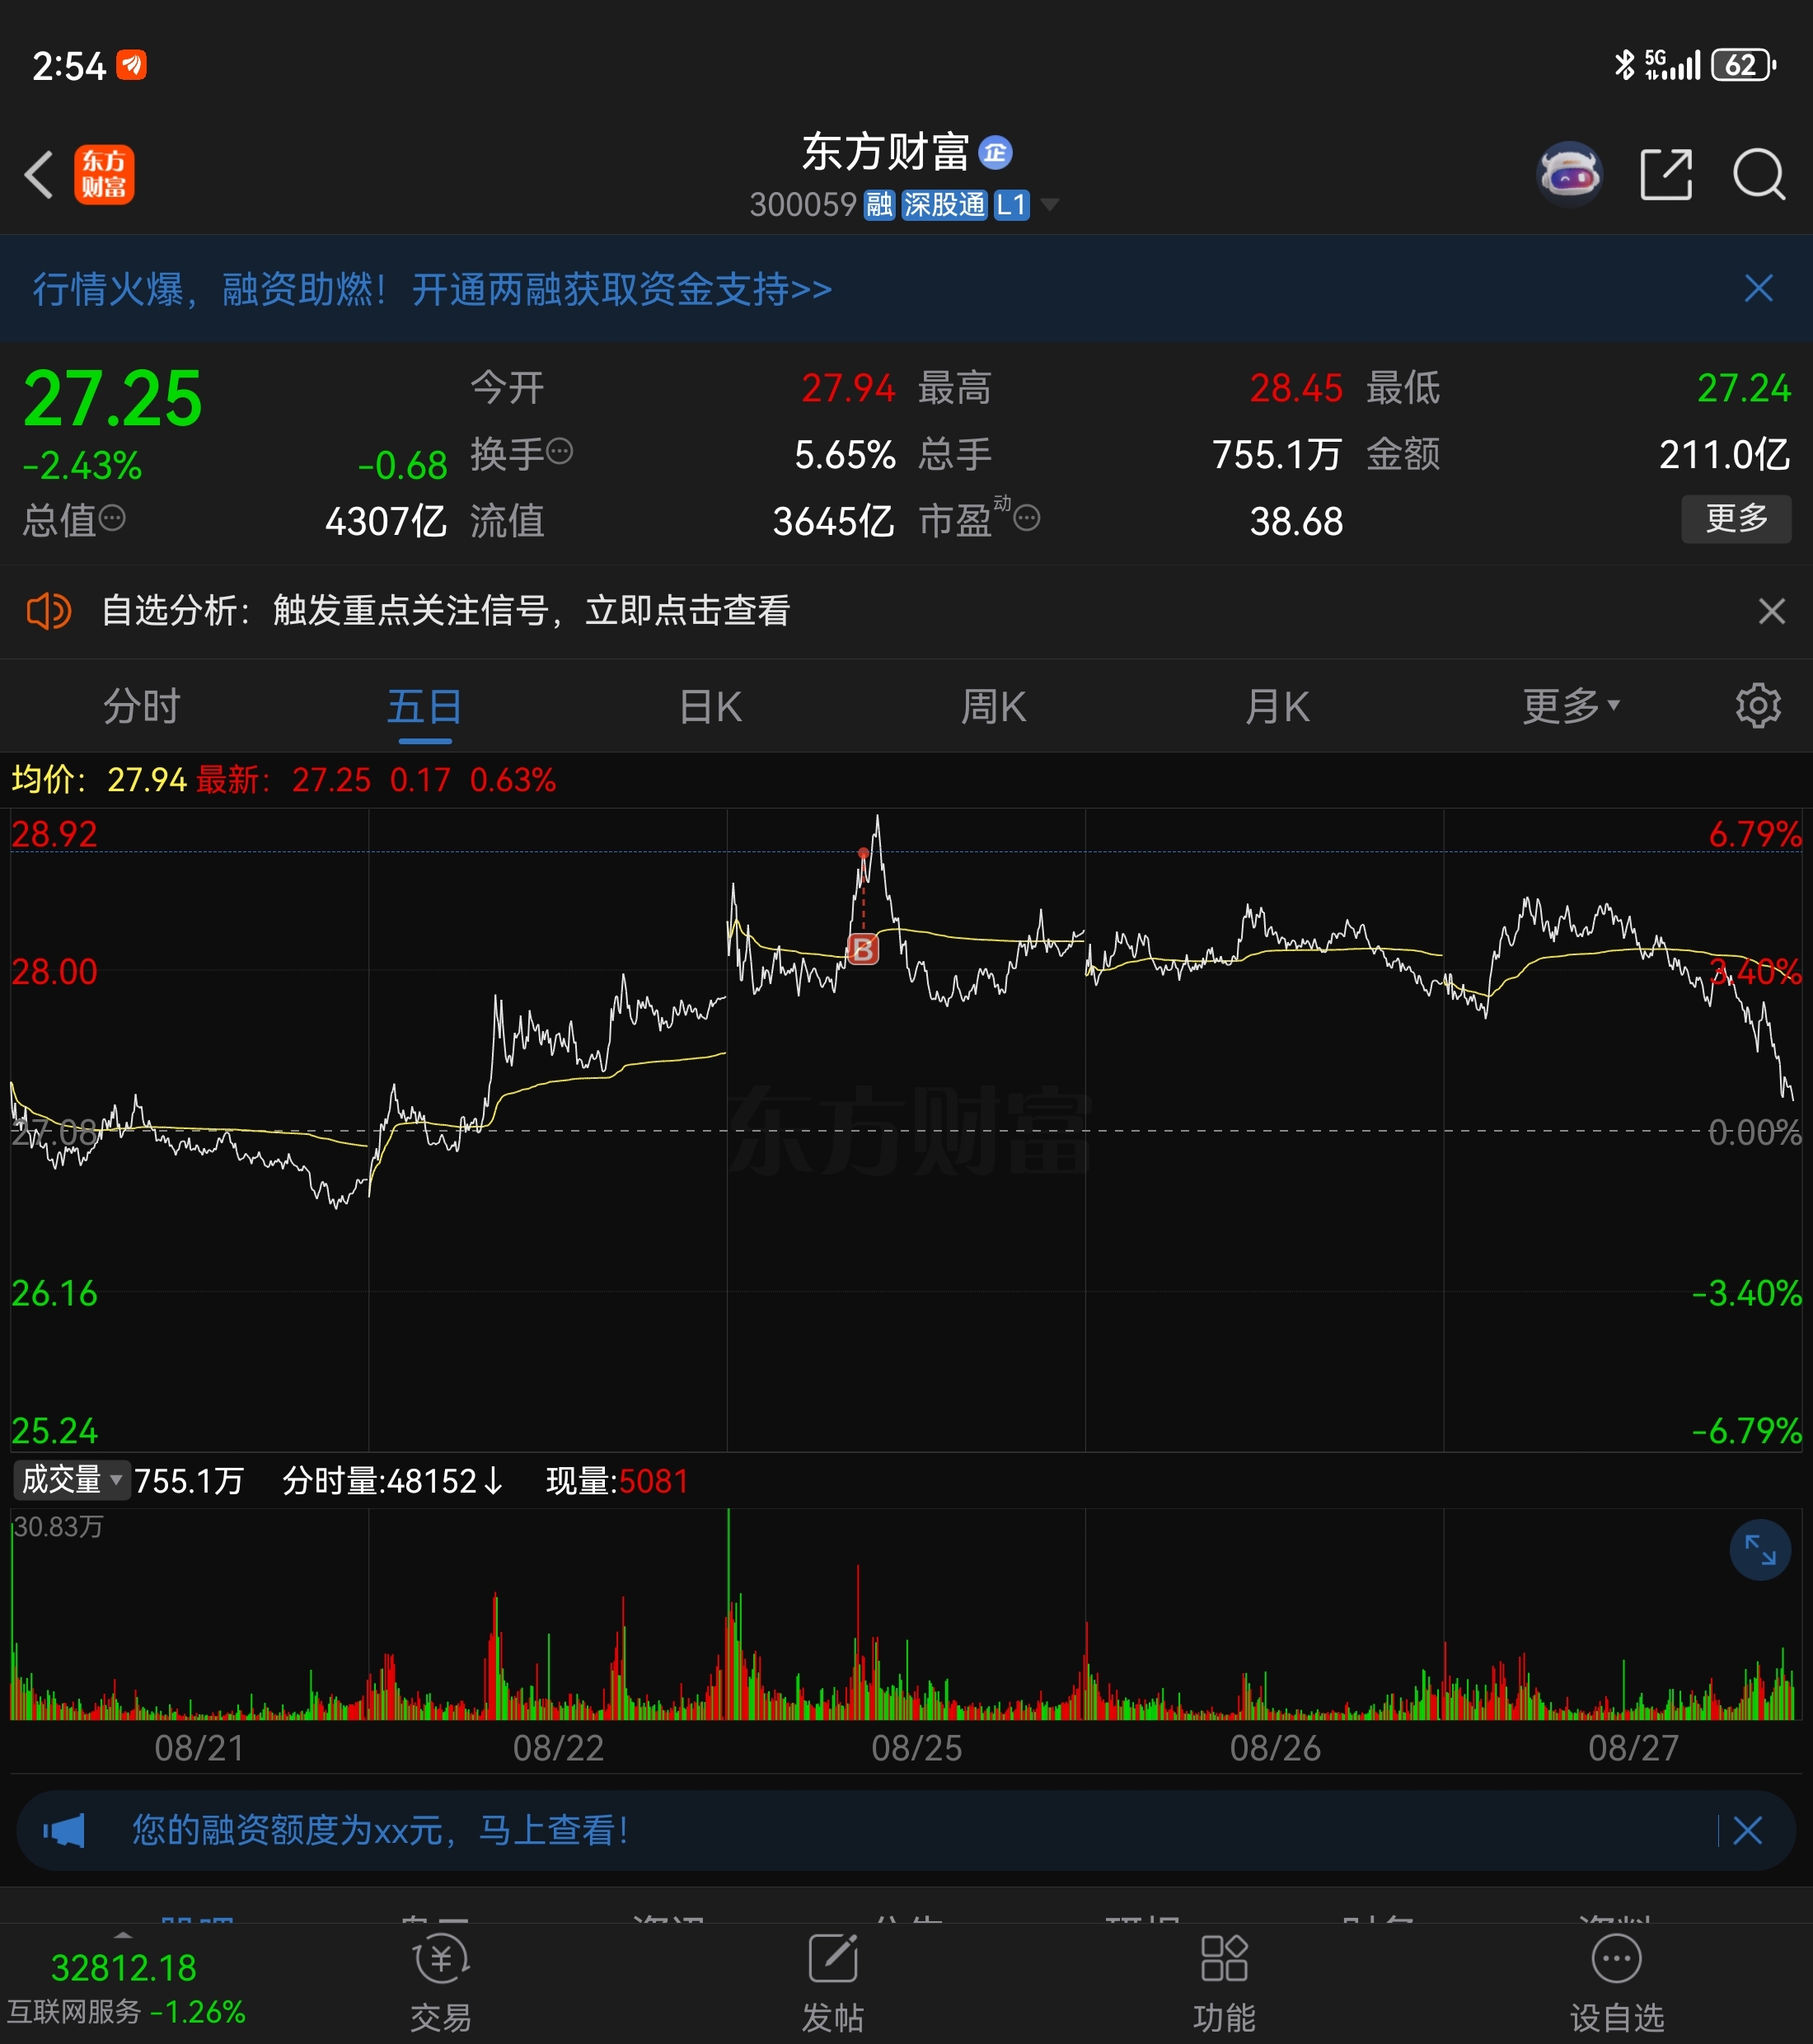Click the 更多 quote details button
This screenshot has width=1813, height=2044.
tap(1736, 519)
